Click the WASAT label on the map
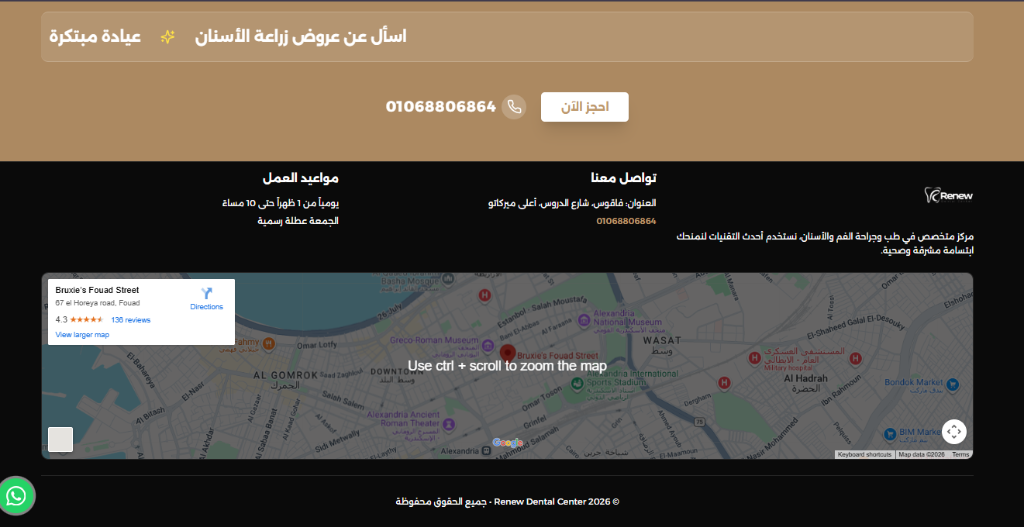Image resolution: width=1024 pixels, height=527 pixels. [x=662, y=340]
